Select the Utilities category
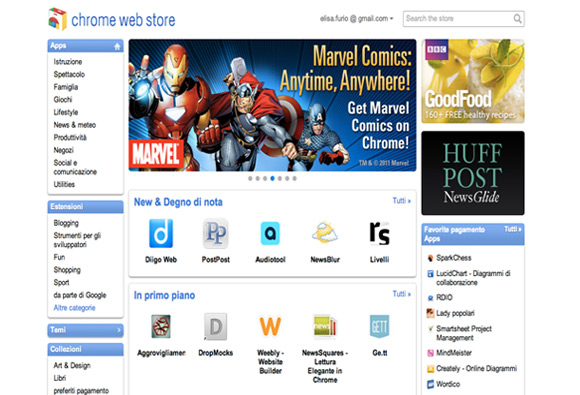 [x=64, y=184]
